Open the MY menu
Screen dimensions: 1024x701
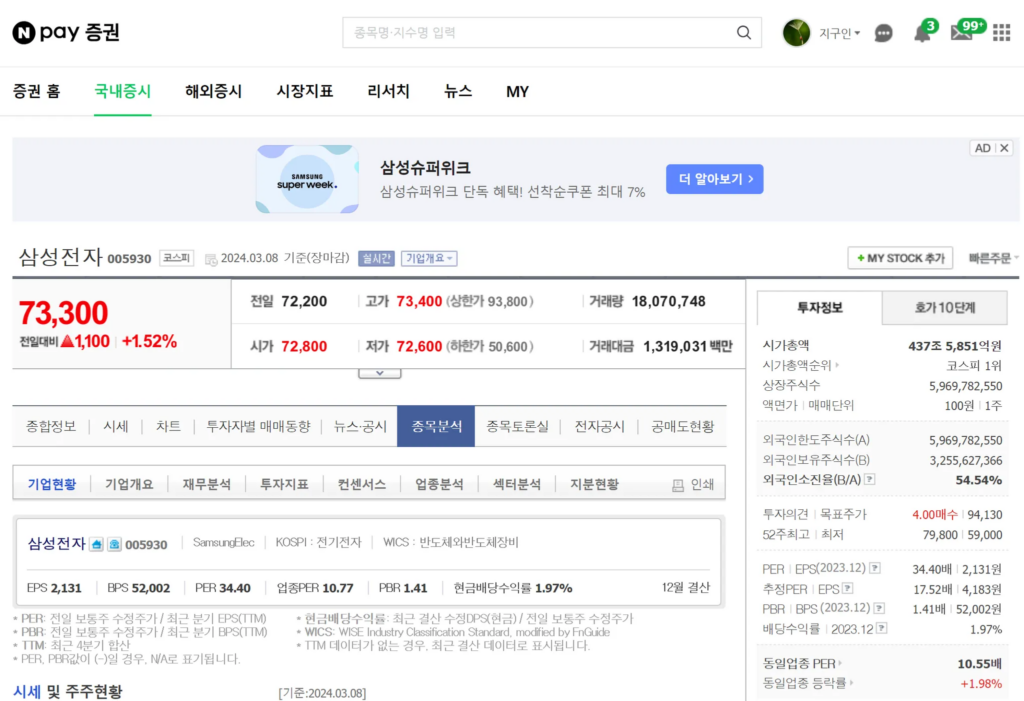point(517,91)
